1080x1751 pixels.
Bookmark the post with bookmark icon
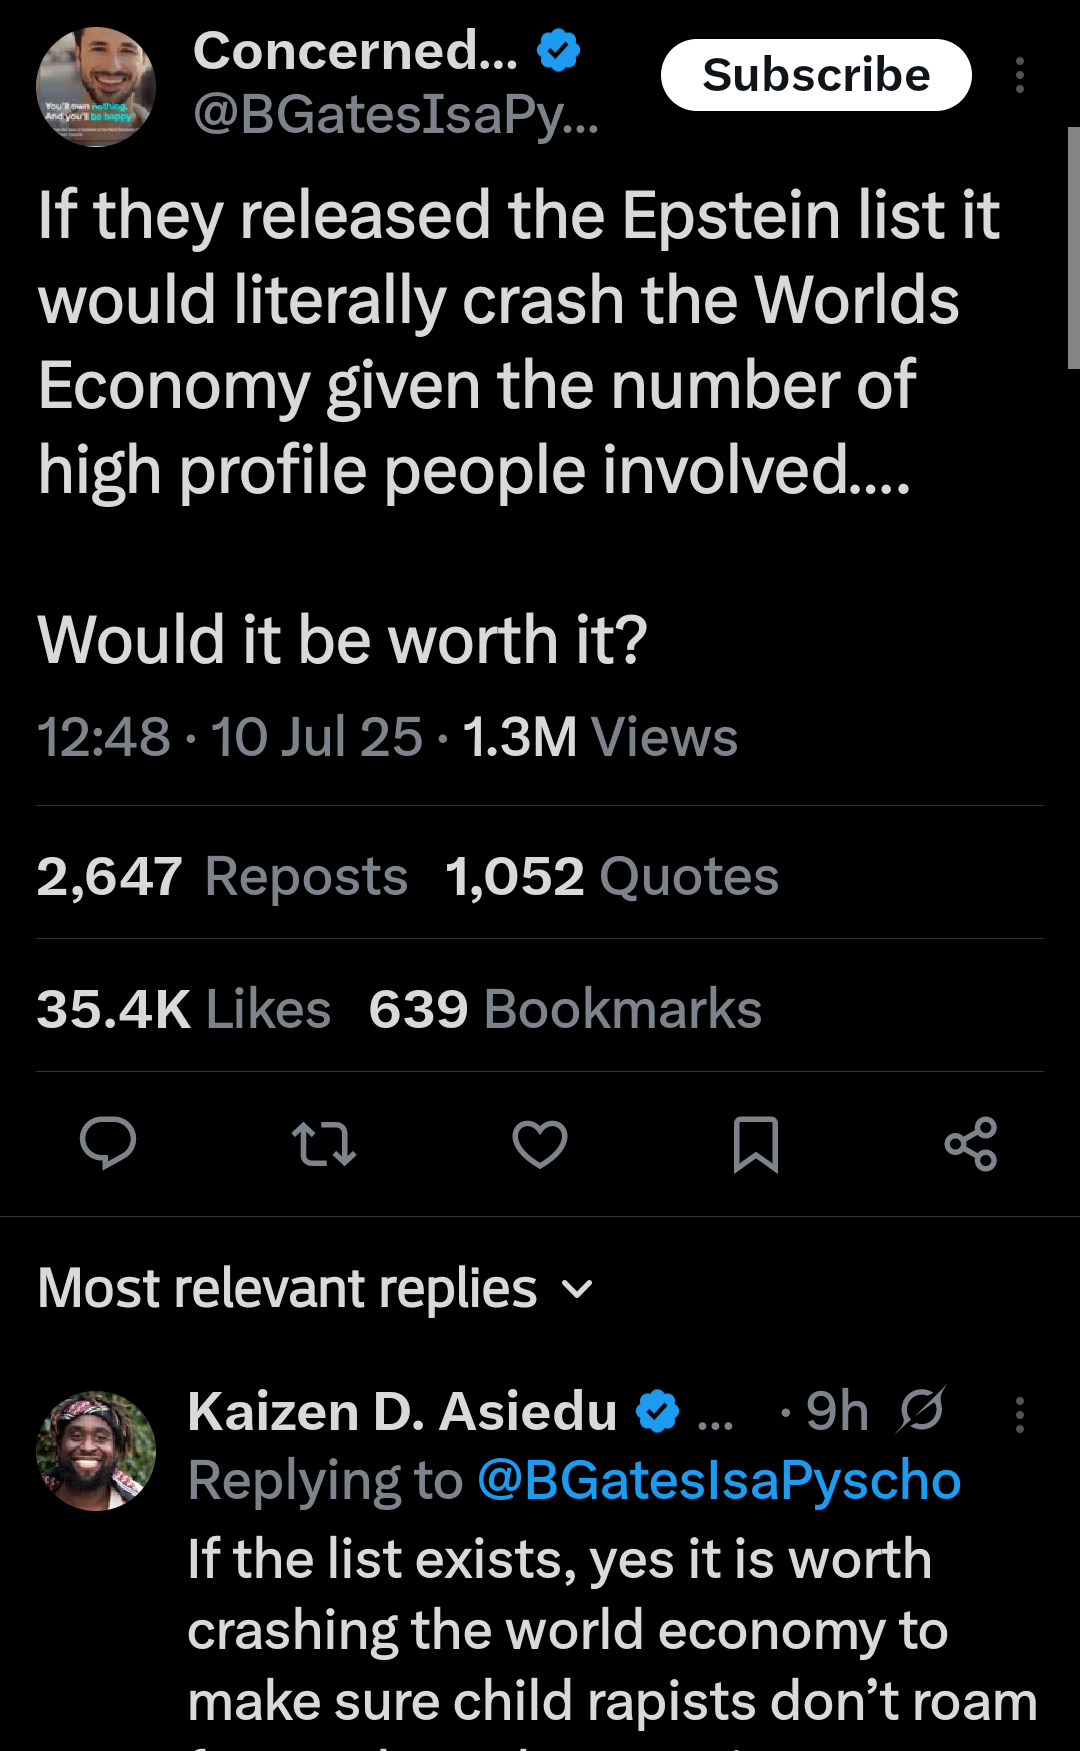coord(756,1144)
